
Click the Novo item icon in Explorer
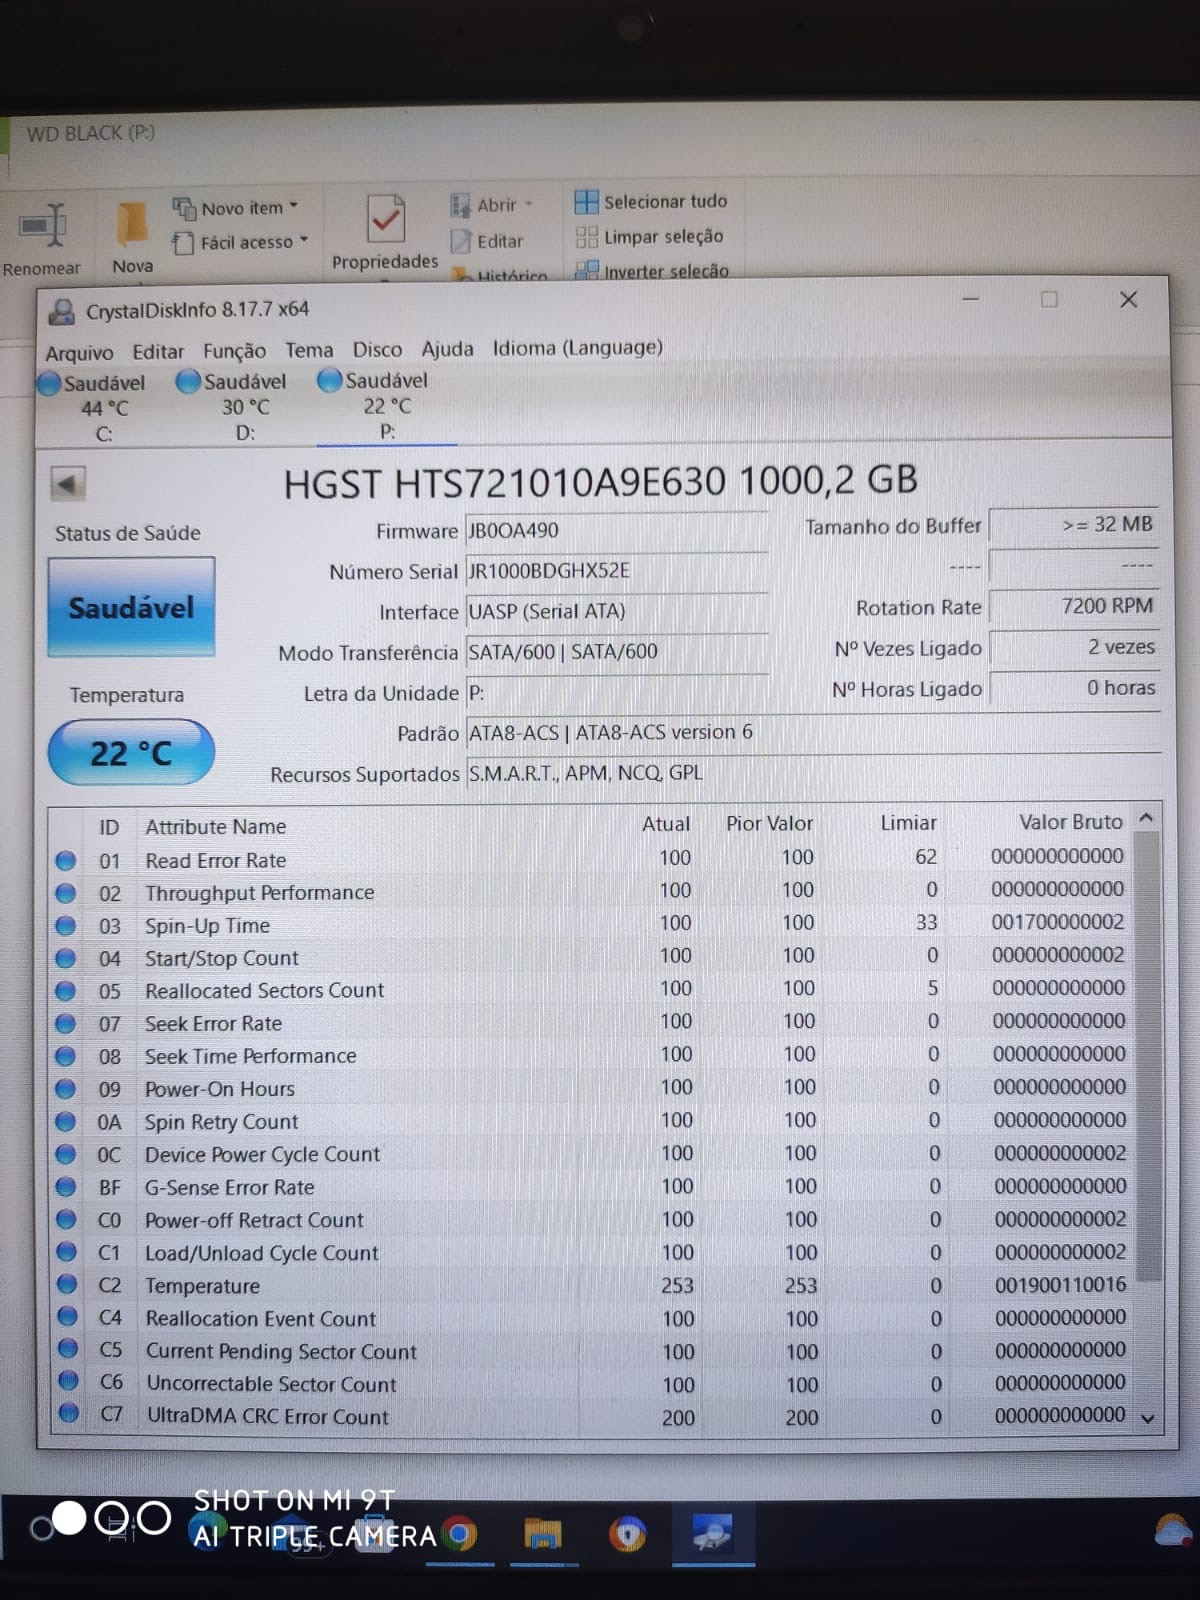[184, 208]
